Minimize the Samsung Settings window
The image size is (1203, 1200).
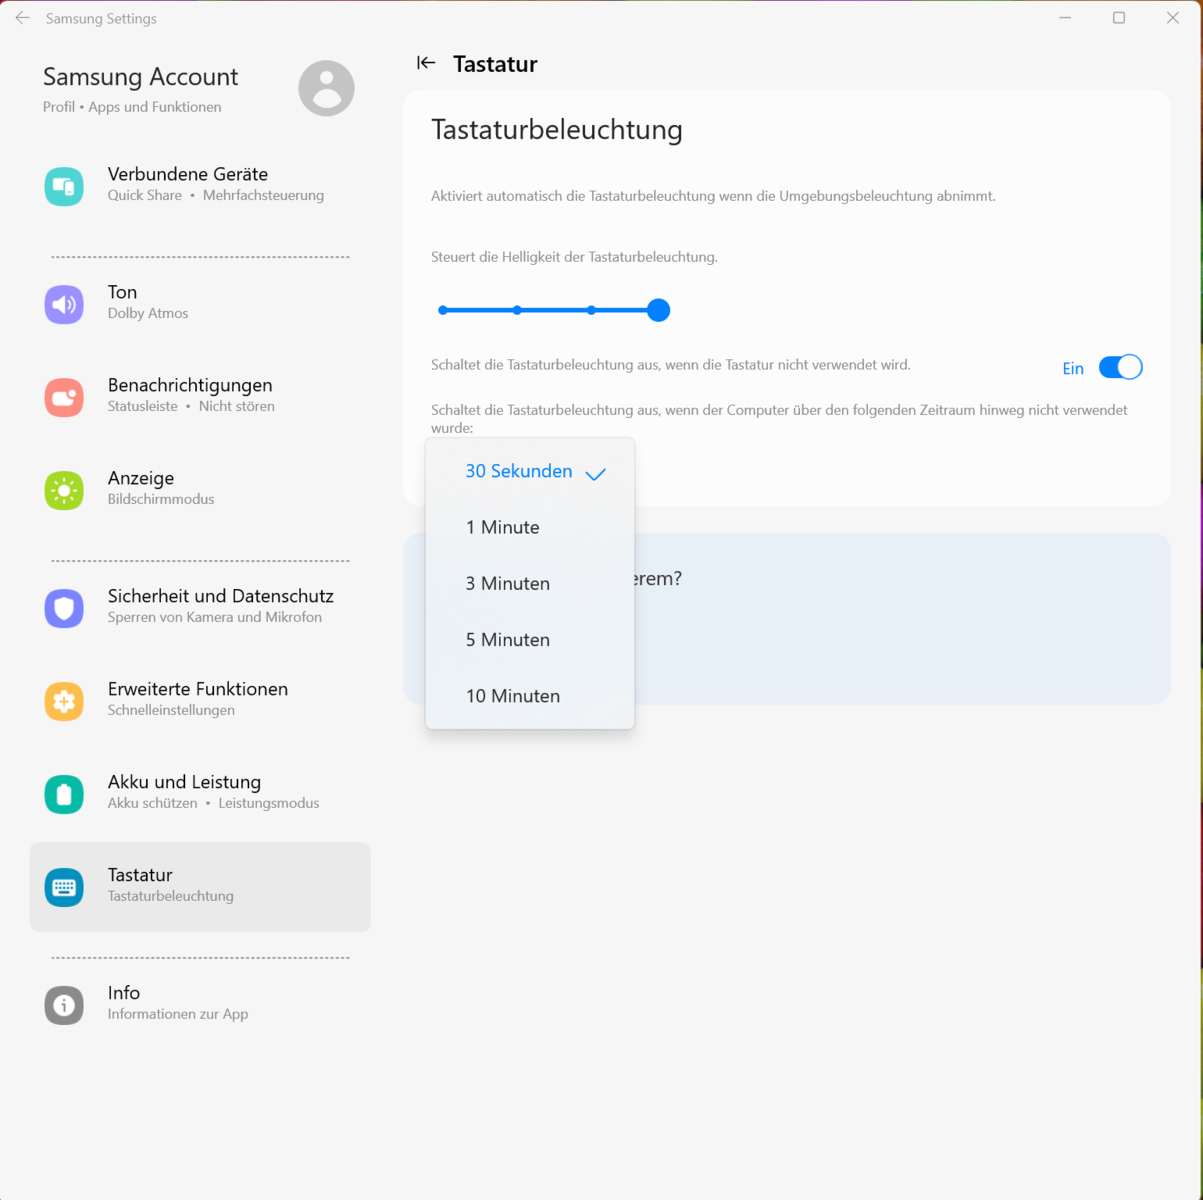(1065, 18)
